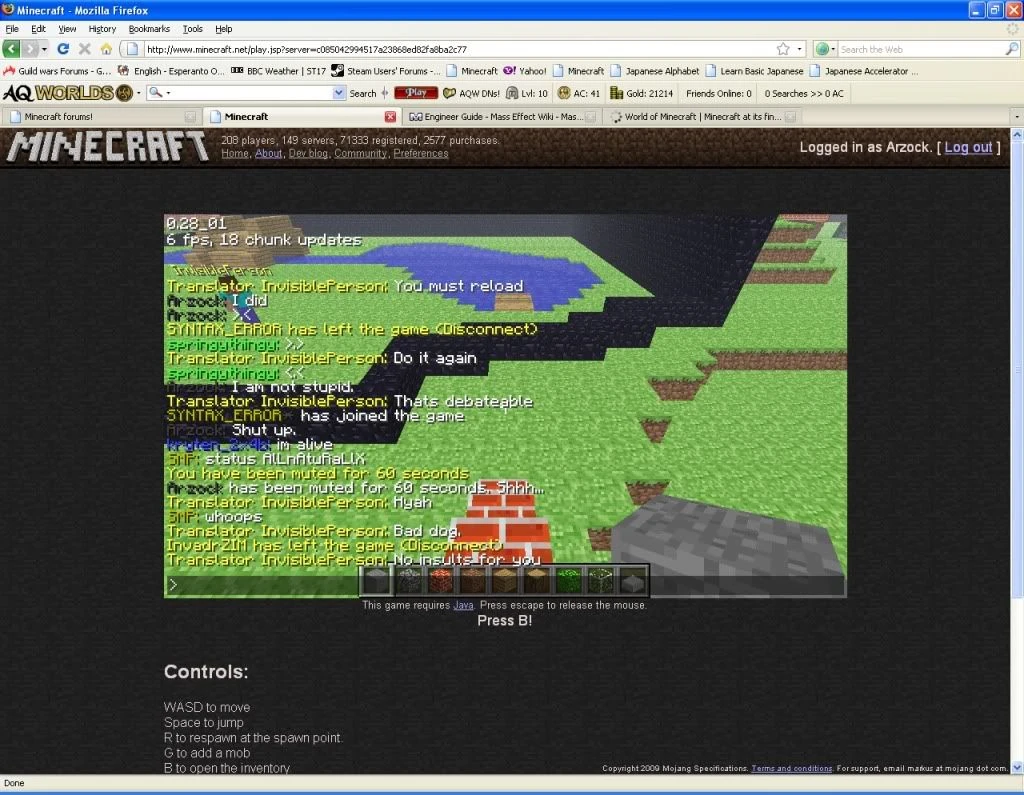Click the AQ Worlds toolbar logo

click(67, 93)
